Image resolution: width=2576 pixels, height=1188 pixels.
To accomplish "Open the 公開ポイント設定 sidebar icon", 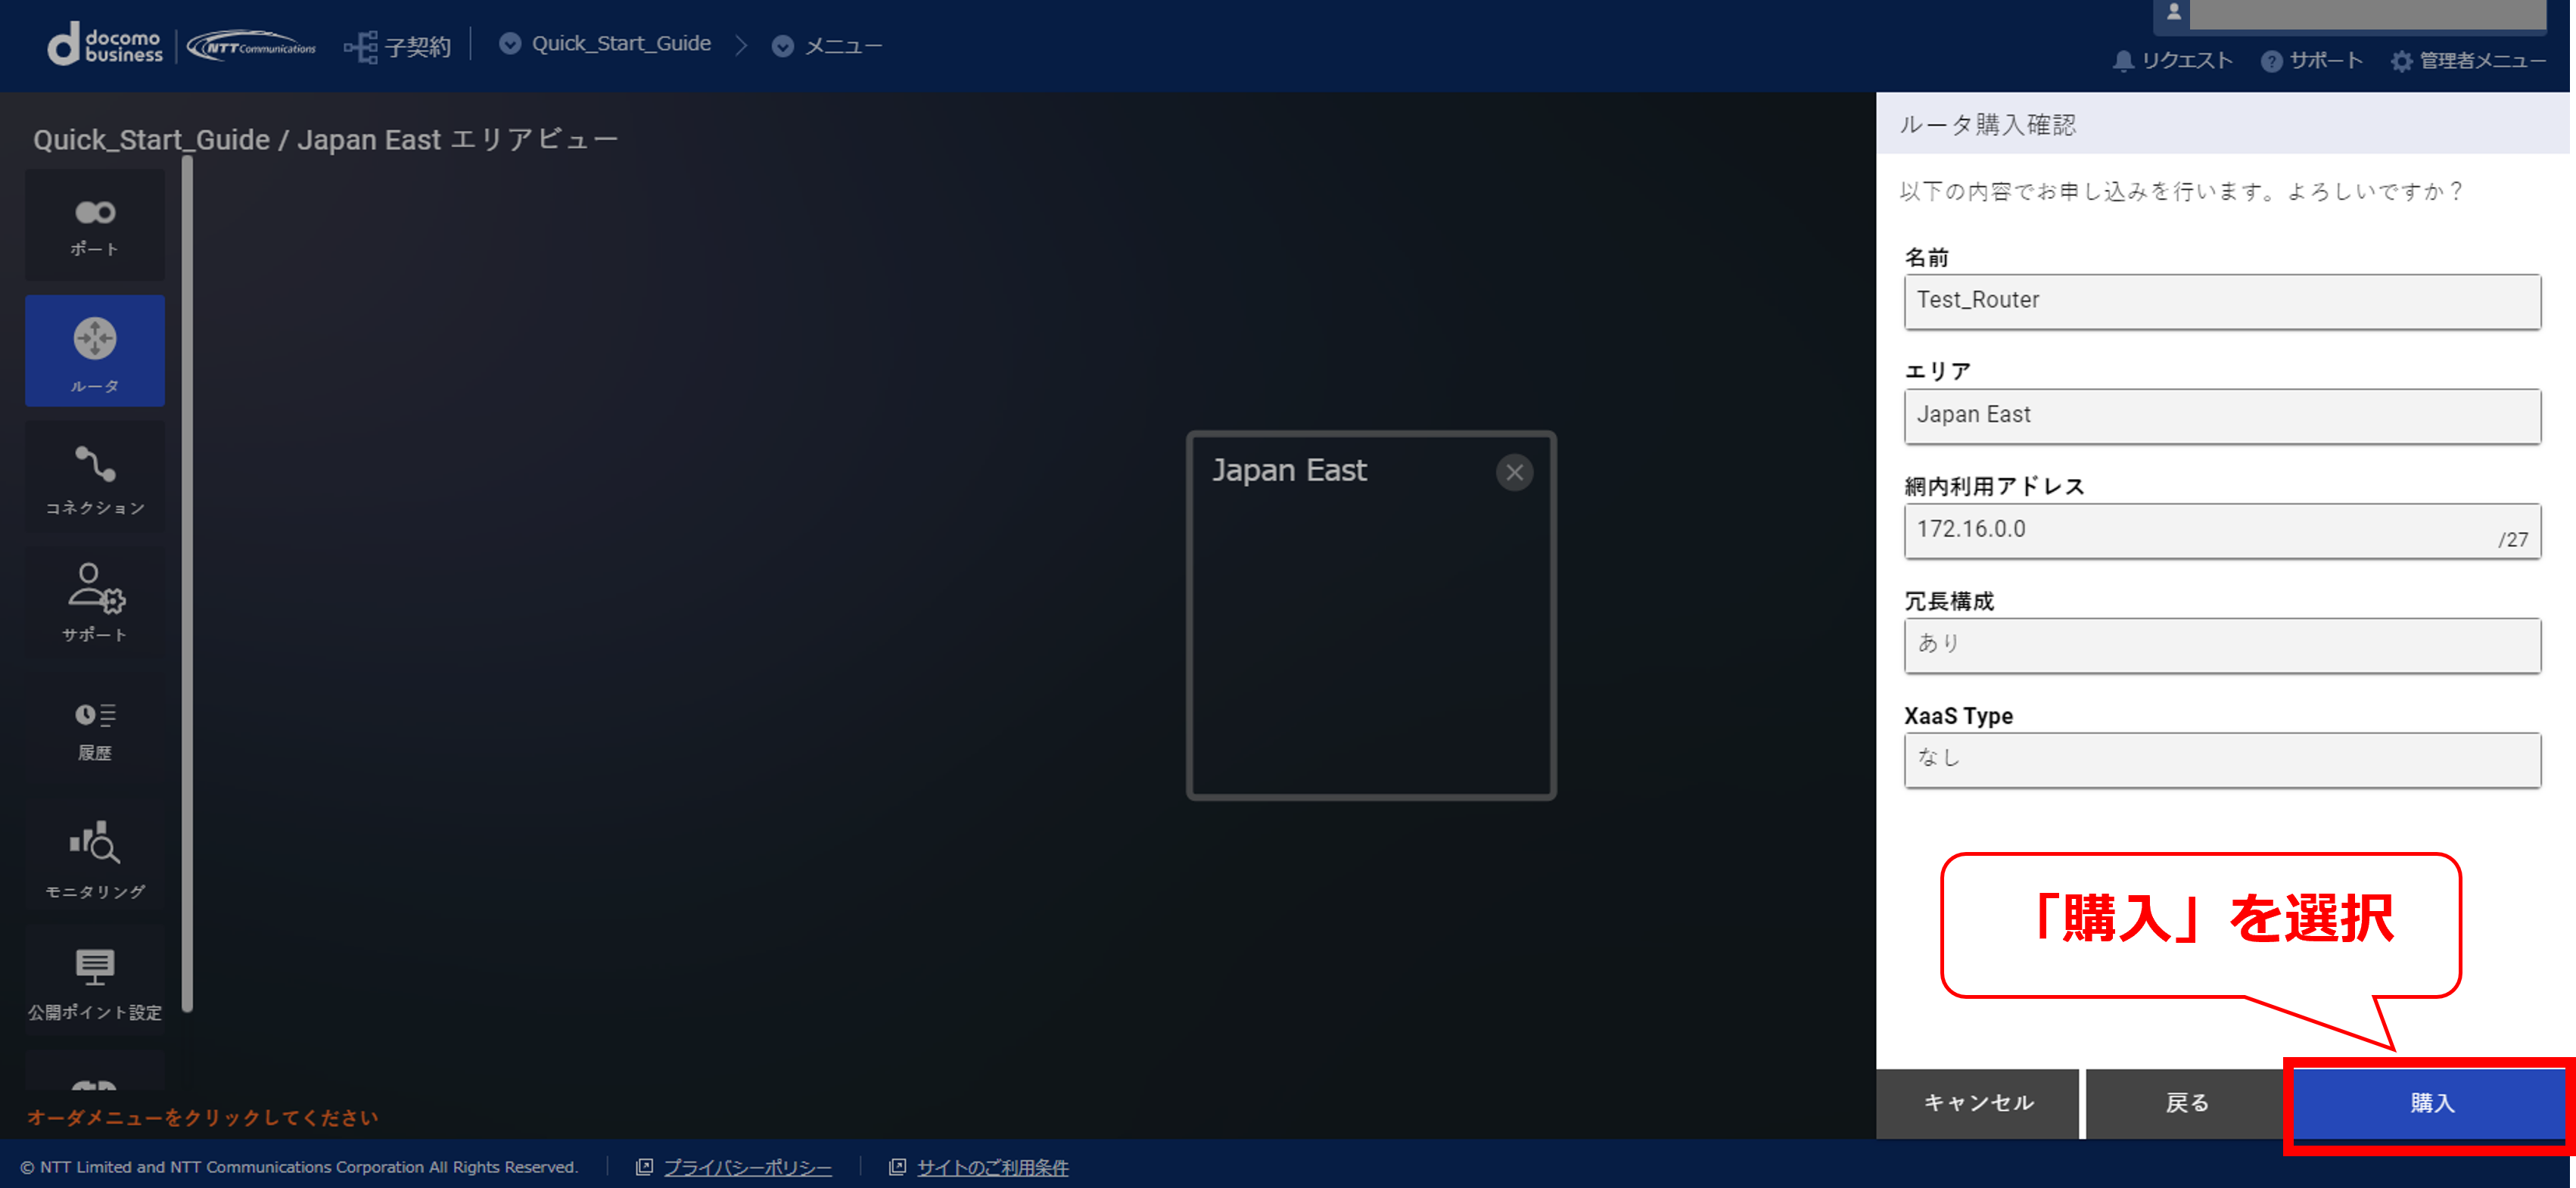I will pos(95,981).
